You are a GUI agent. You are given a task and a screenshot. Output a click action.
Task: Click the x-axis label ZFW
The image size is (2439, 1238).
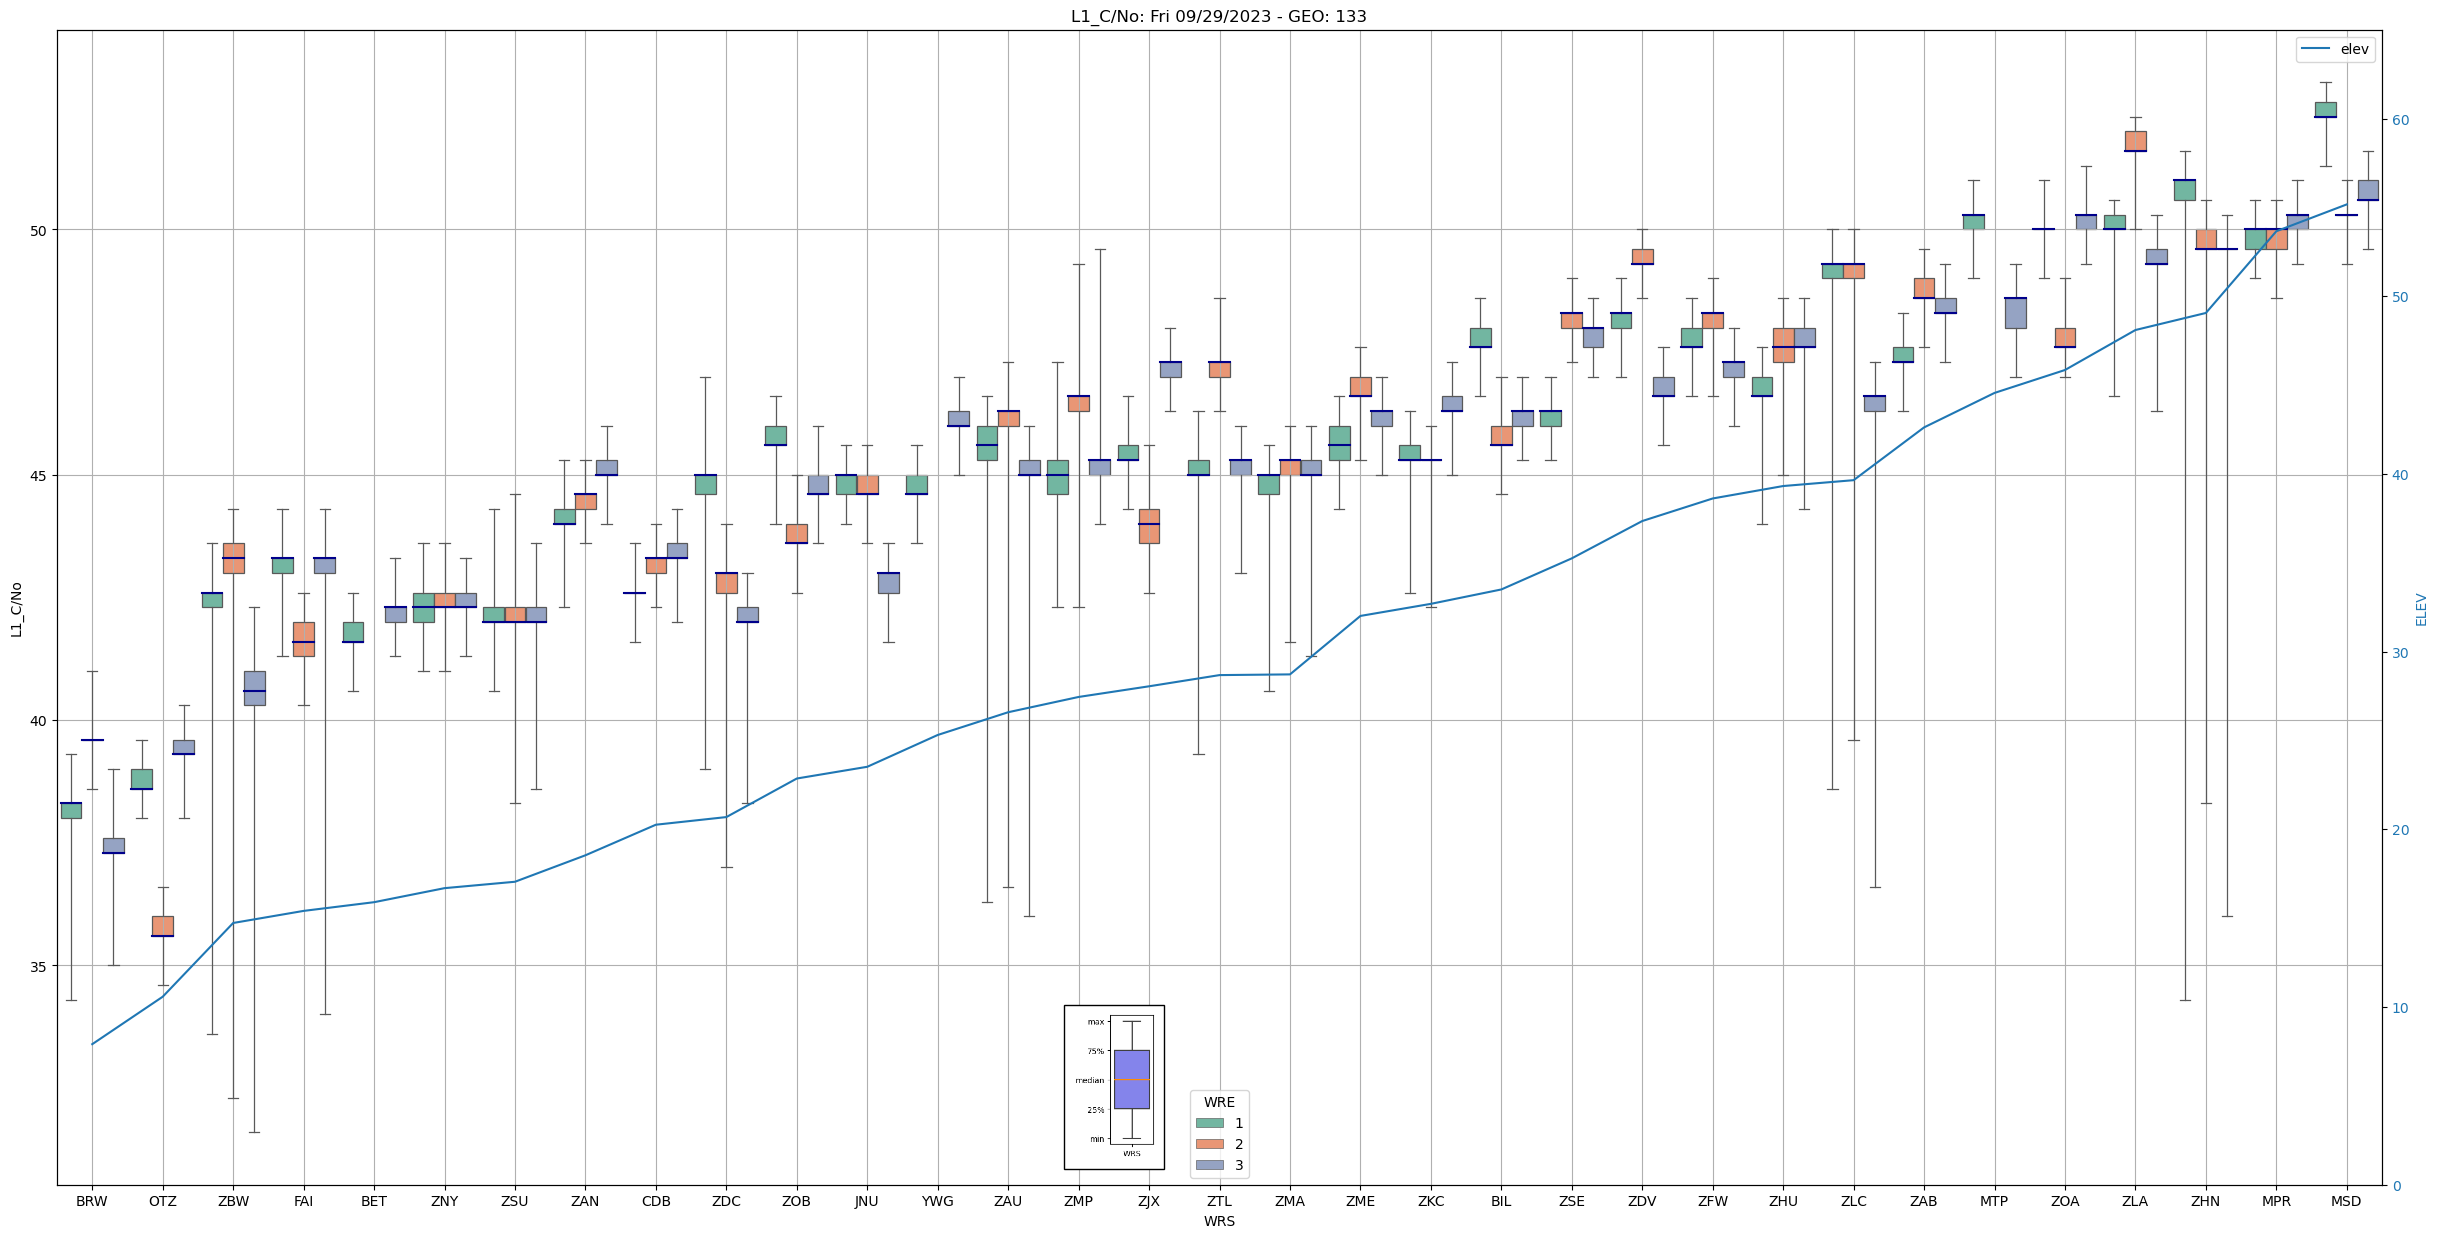tap(1713, 1201)
